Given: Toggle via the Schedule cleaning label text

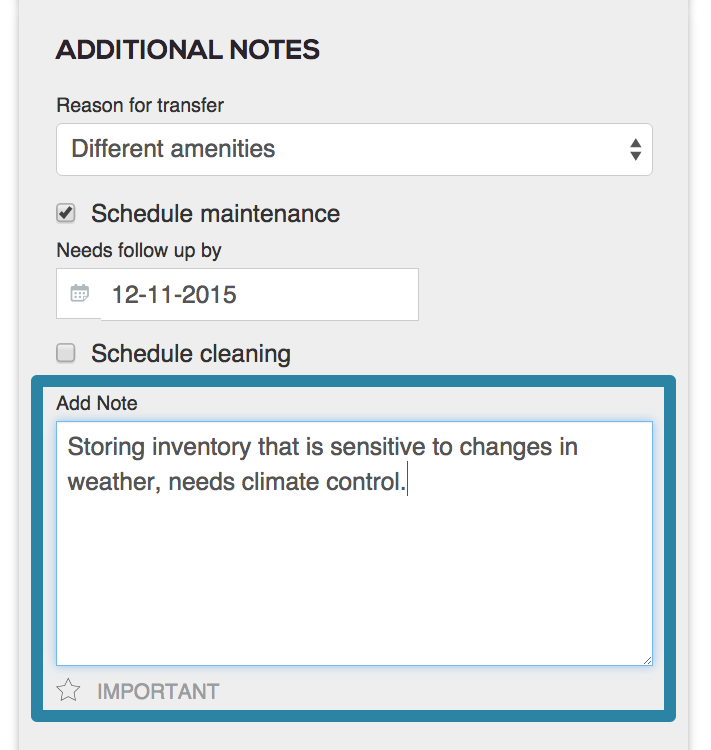Looking at the screenshot, I should 191,354.
